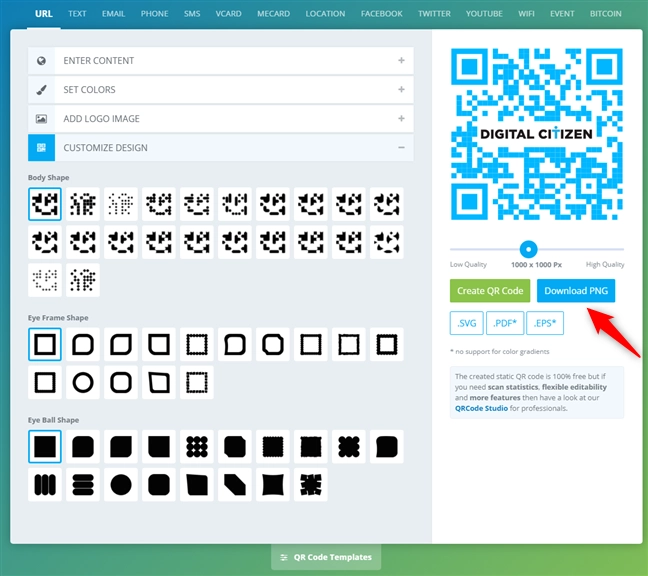Image resolution: width=648 pixels, height=576 pixels.
Task: Switch to the PHONE tab
Action: pyautogui.click(x=155, y=14)
